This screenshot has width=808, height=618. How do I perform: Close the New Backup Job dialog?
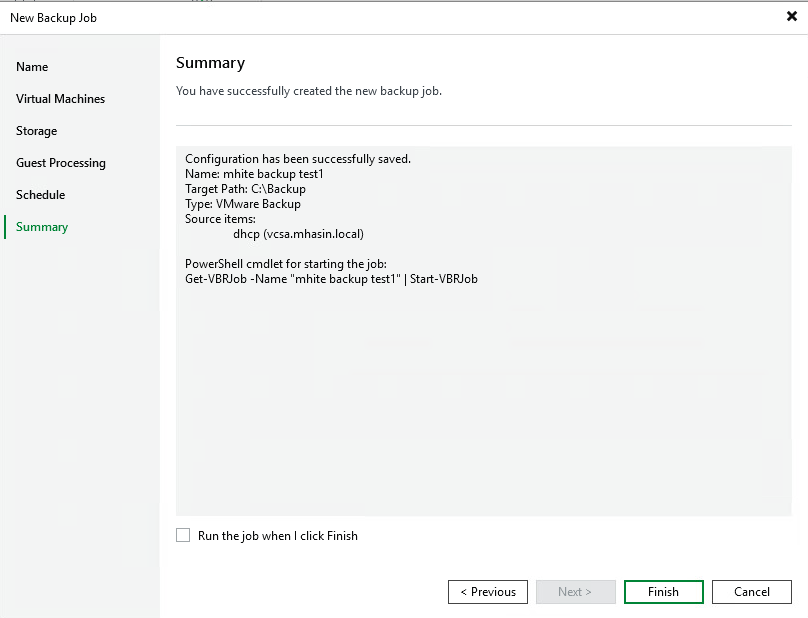(793, 17)
